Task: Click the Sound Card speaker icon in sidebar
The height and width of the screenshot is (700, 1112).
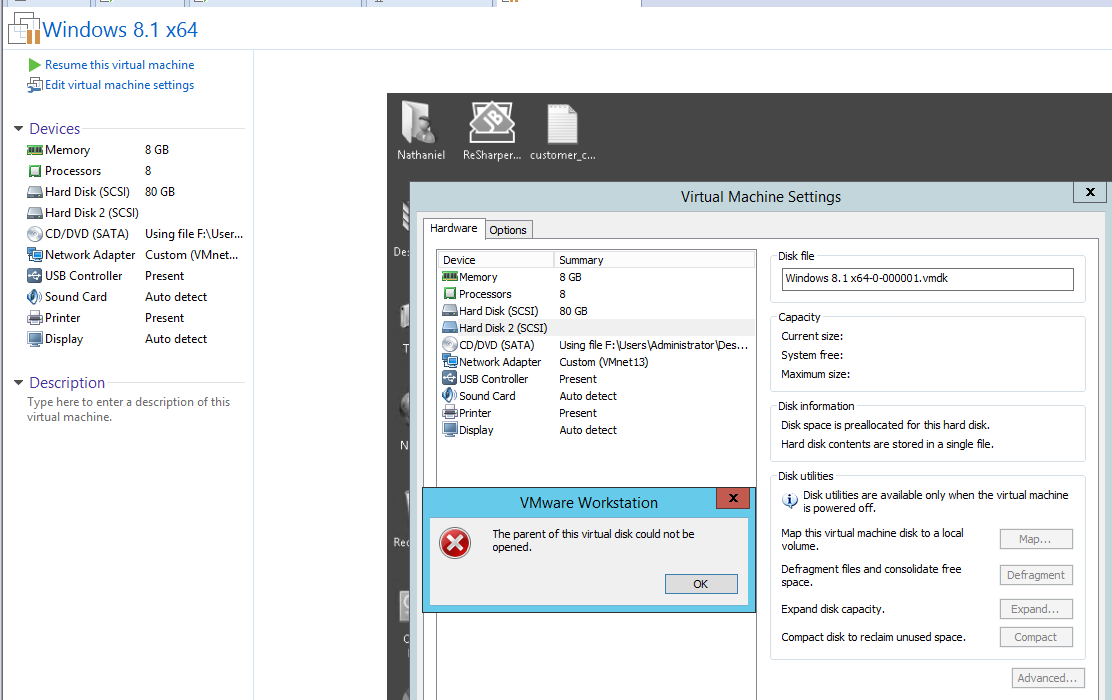Action: point(35,297)
